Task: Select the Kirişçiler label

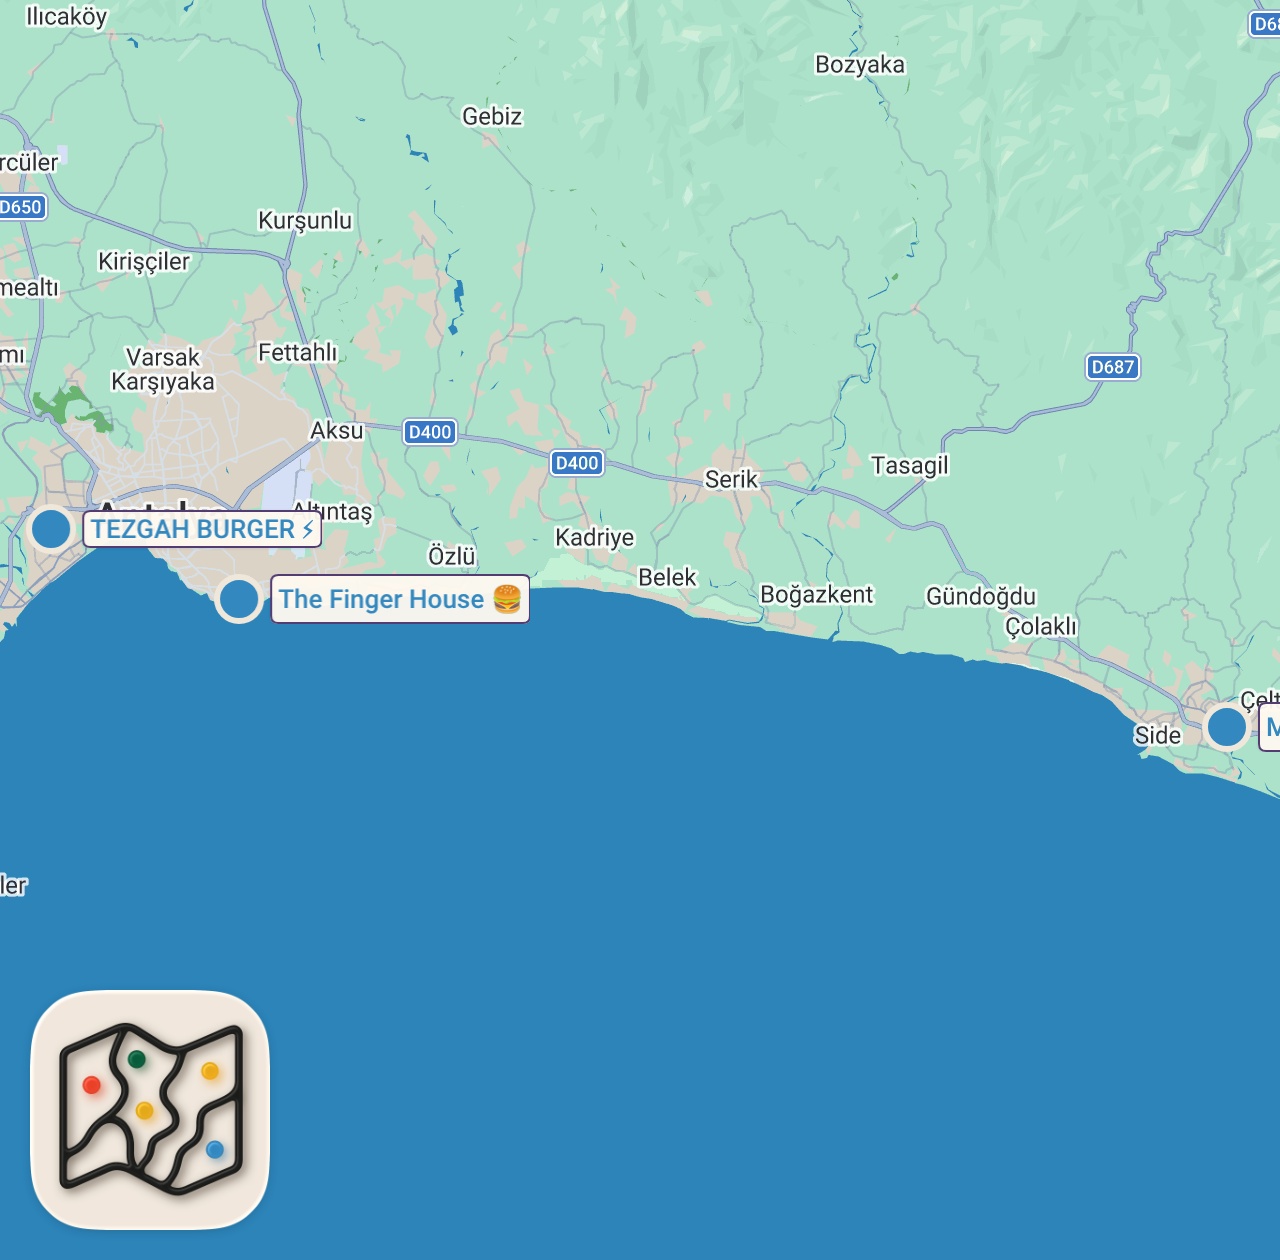Action: [144, 262]
